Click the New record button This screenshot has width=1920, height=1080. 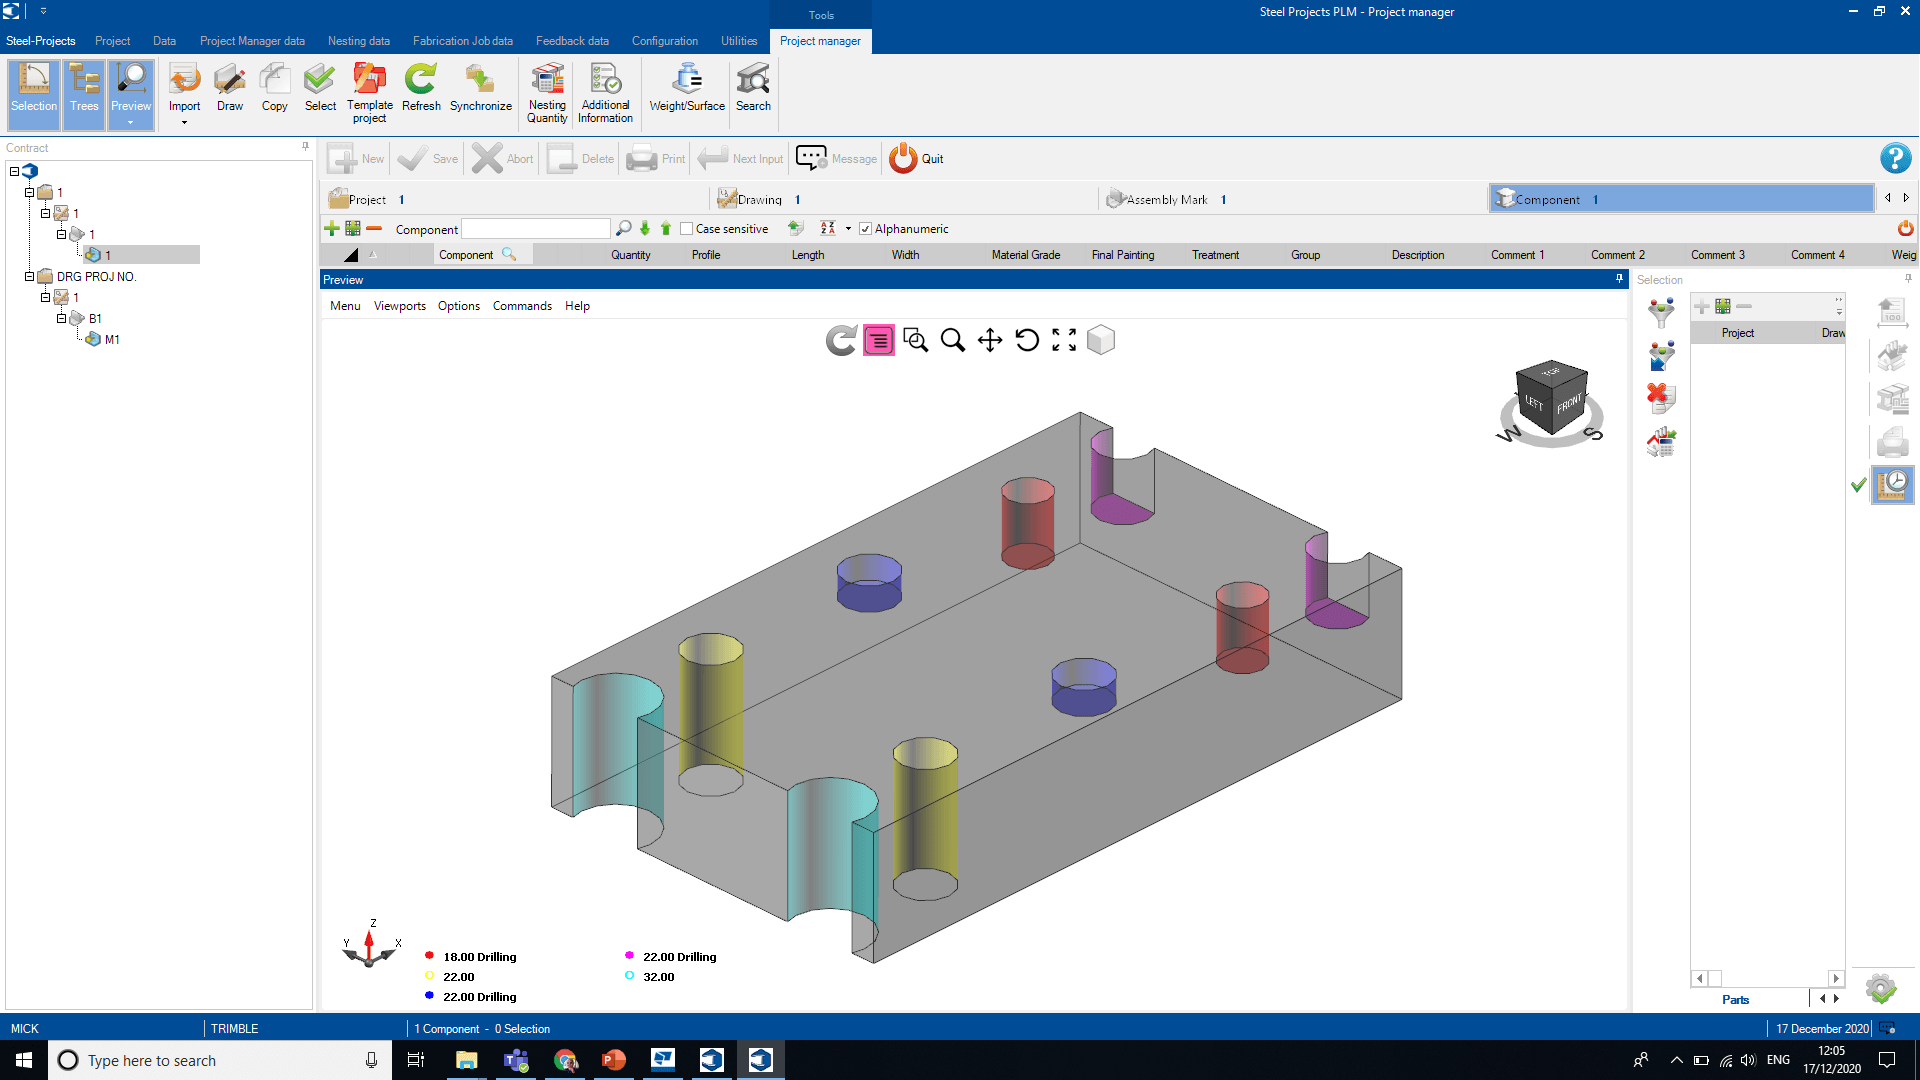click(x=356, y=158)
